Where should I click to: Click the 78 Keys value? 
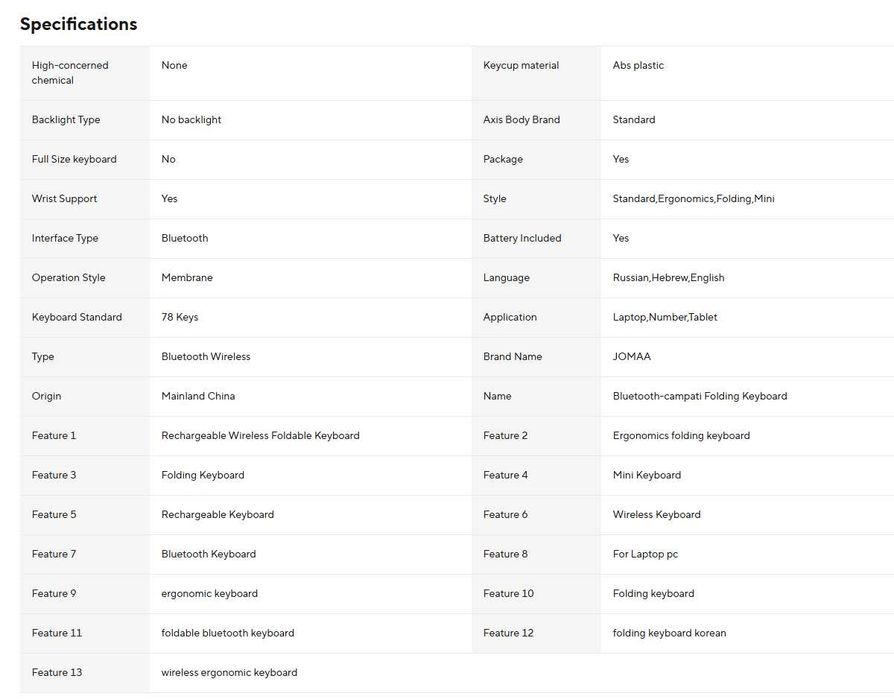coord(180,317)
